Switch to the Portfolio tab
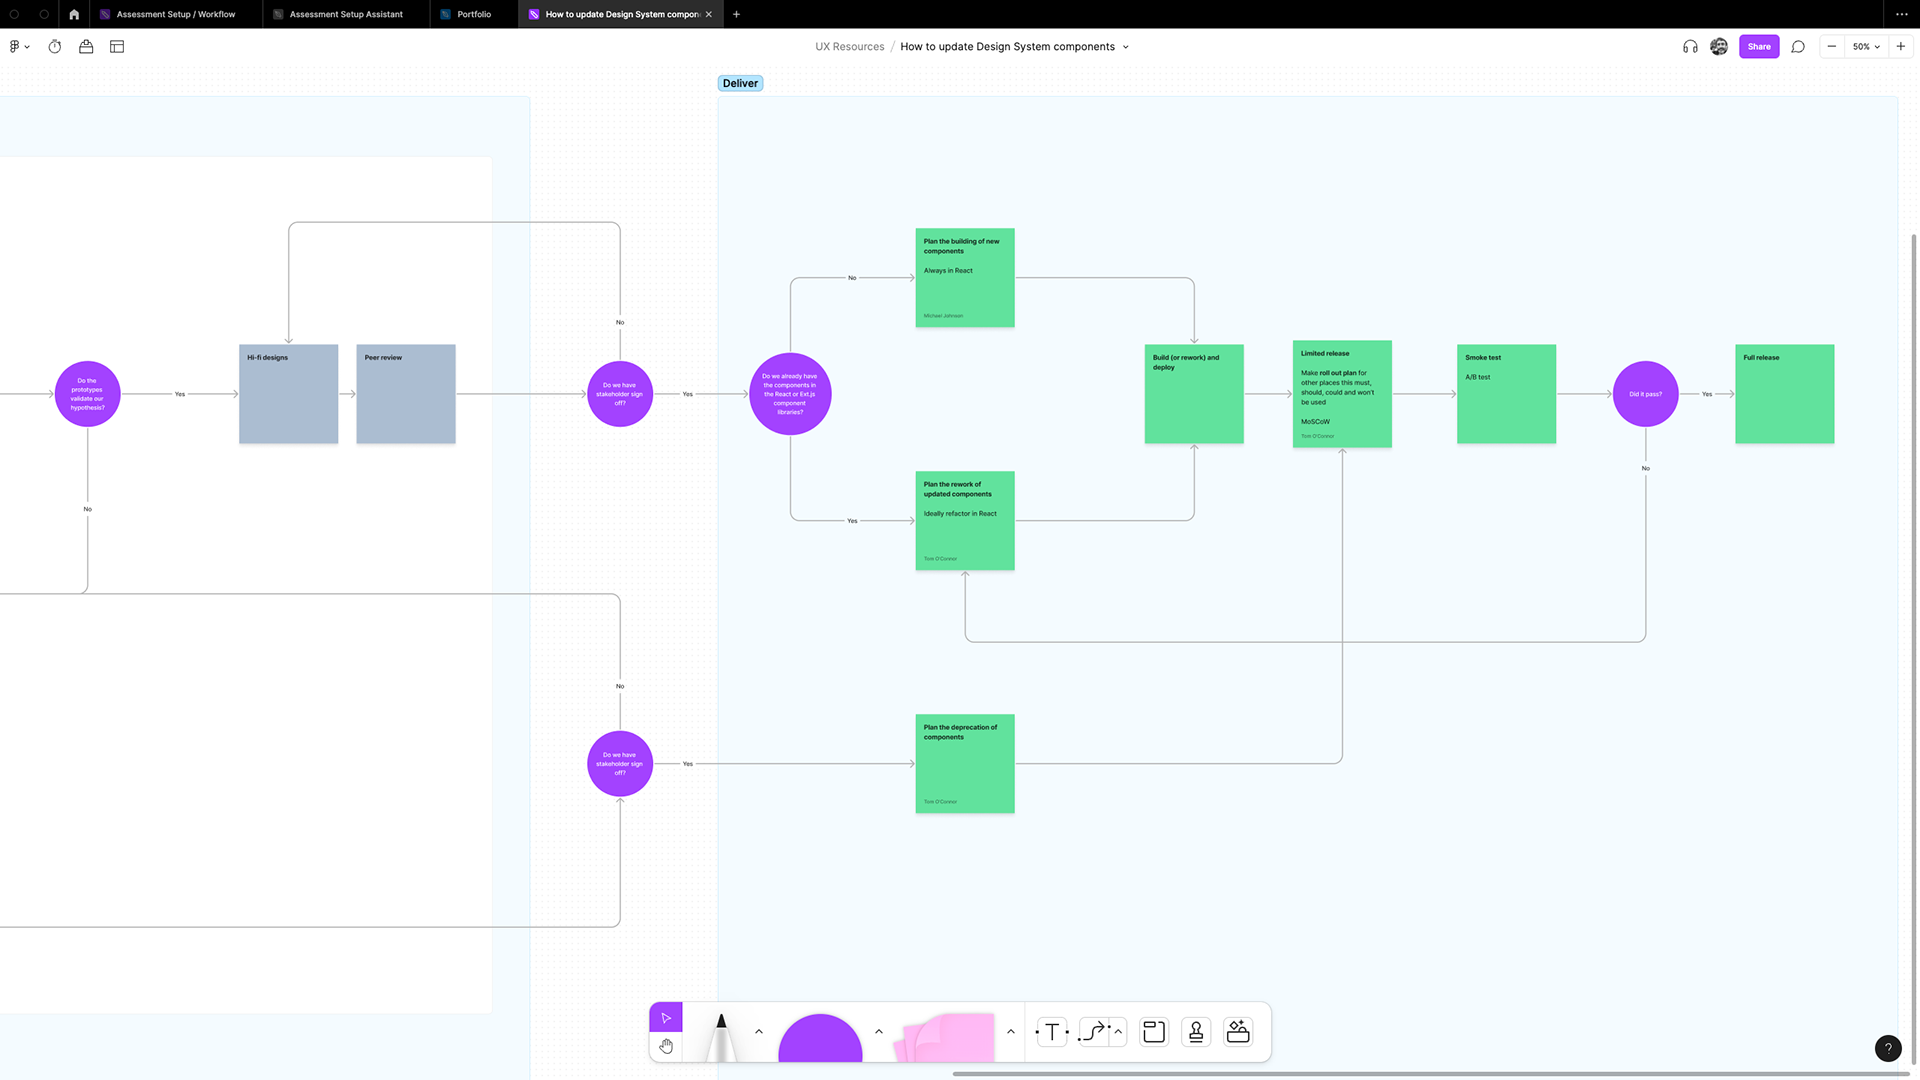This screenshot has height=1080, width=1920. point(474,14)
